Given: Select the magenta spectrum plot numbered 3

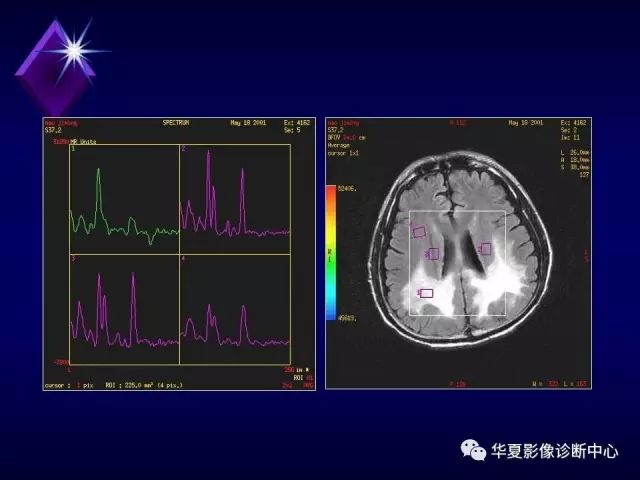Looking at the screenshot, I should tap(124, 309).
